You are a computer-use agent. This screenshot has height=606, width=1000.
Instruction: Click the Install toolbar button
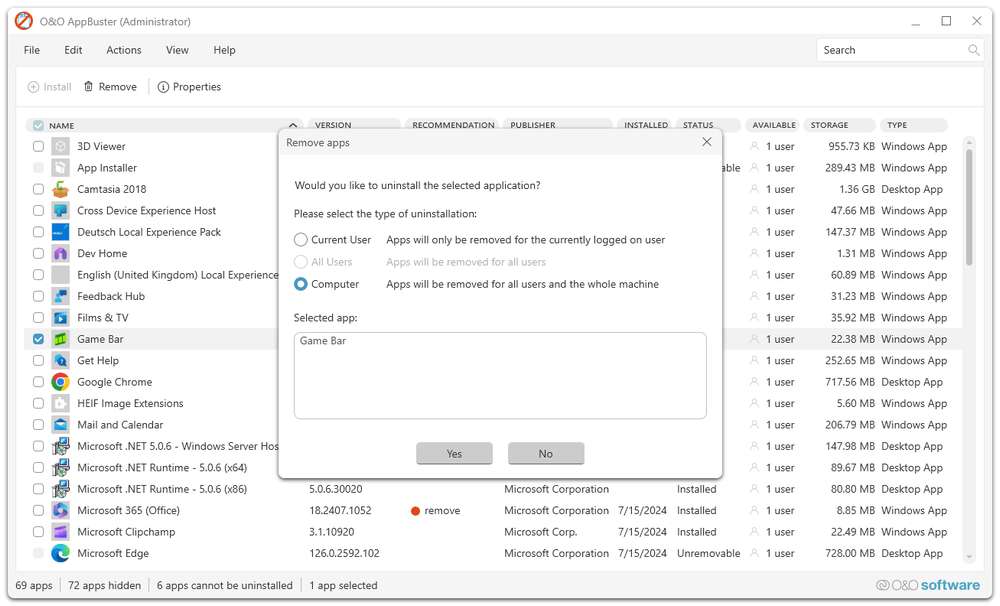click(x=50, y=87)
